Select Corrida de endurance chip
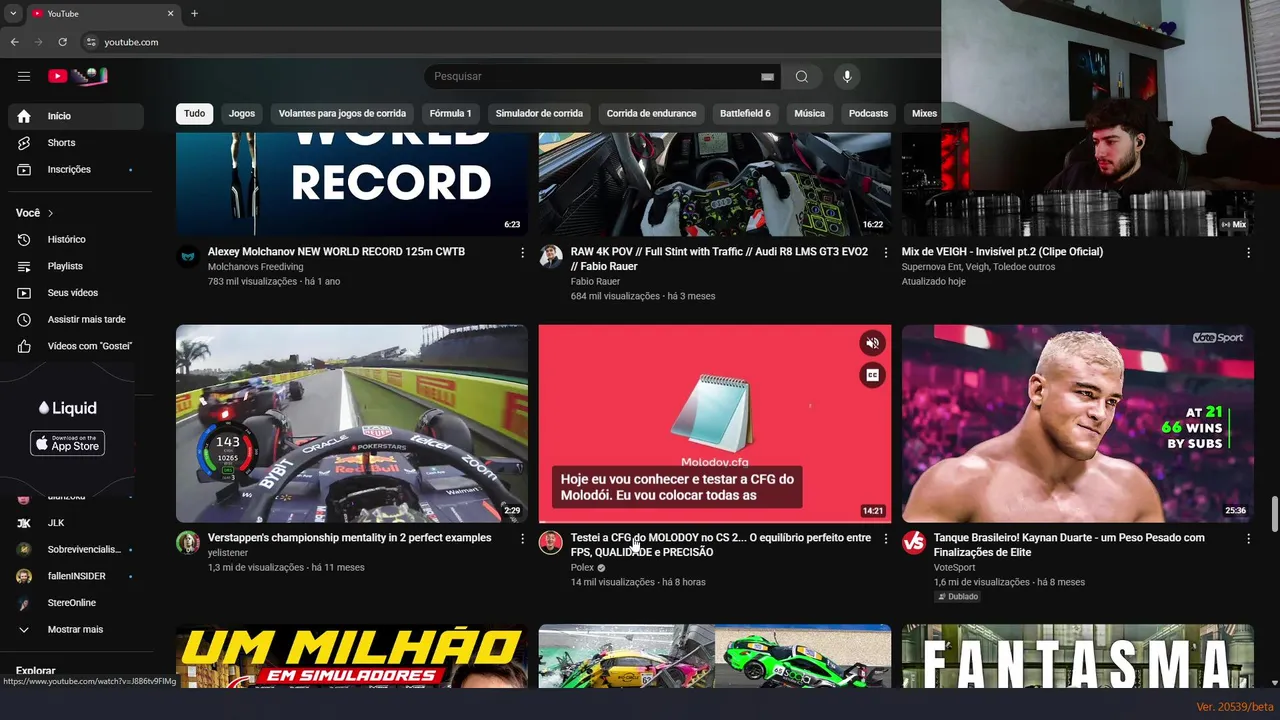 (x=651, y=113)
